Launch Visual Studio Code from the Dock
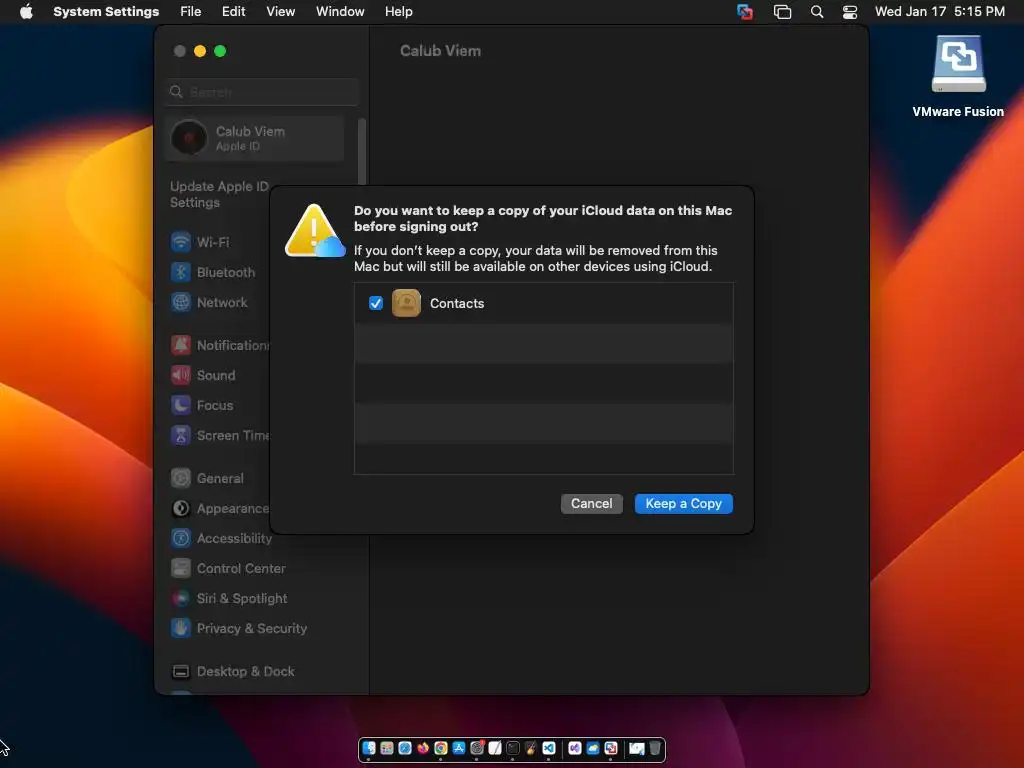 click(549, 748)
